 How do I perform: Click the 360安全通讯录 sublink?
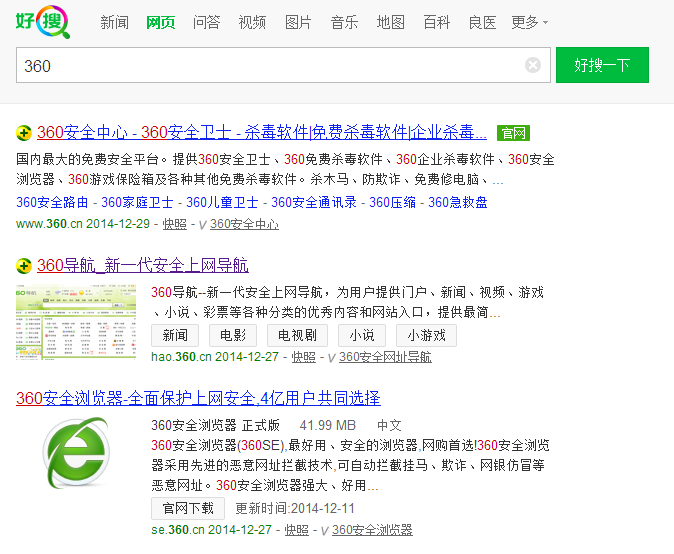tap(314, 202)
